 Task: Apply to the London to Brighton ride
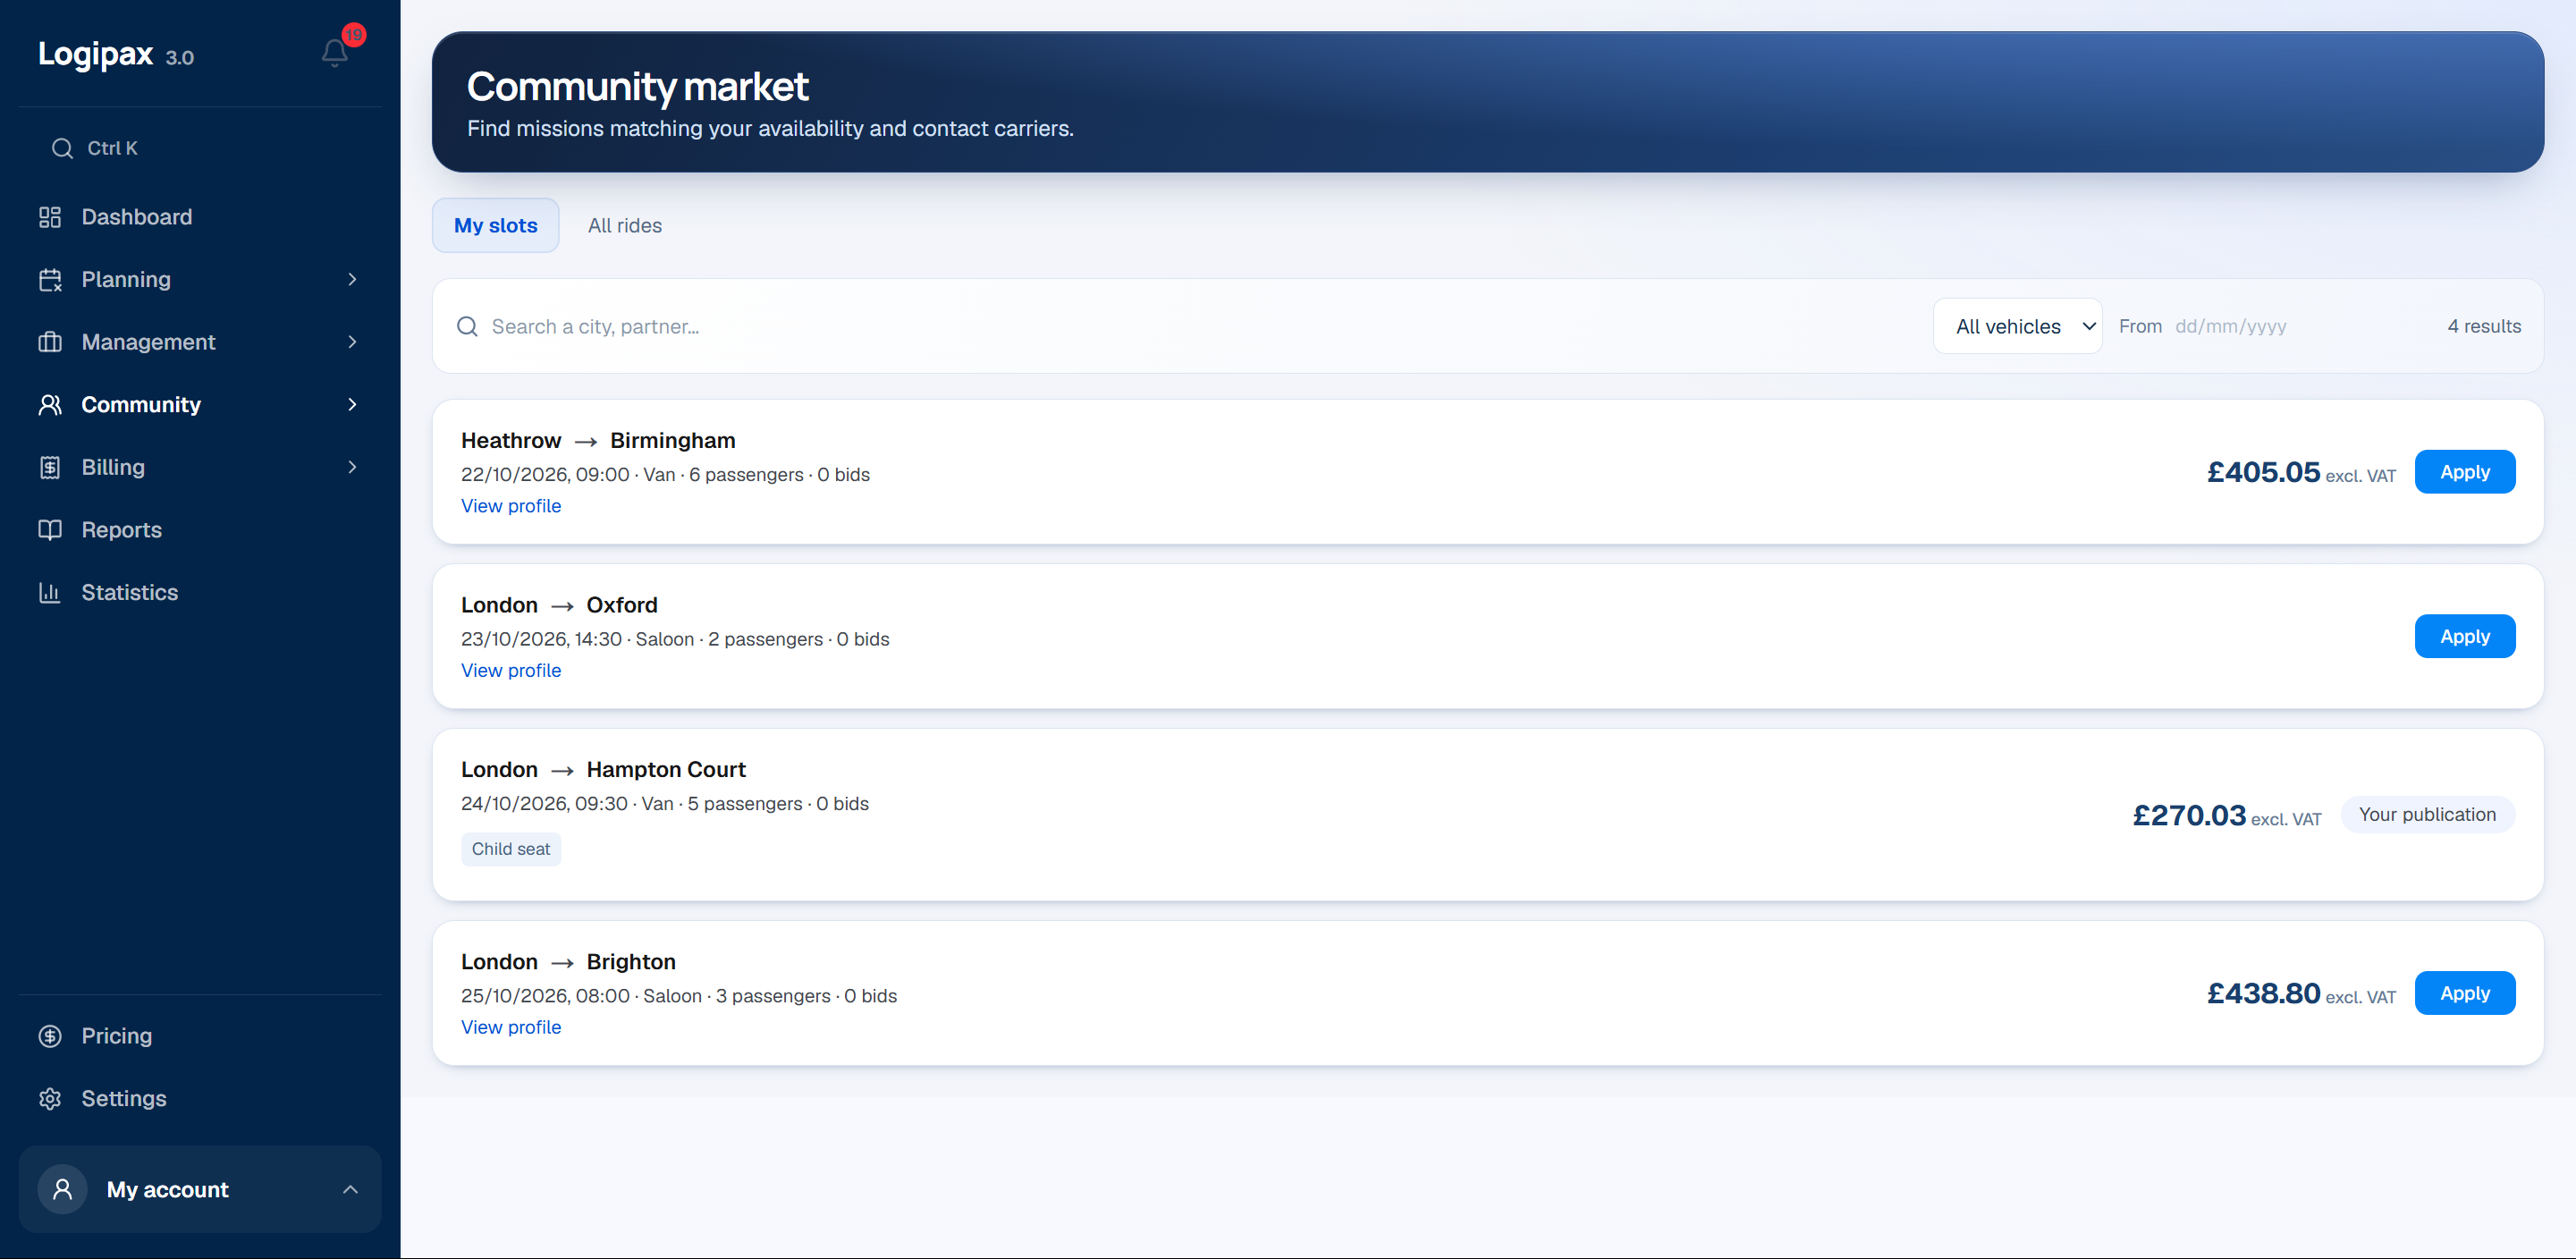pos(2464,993)
